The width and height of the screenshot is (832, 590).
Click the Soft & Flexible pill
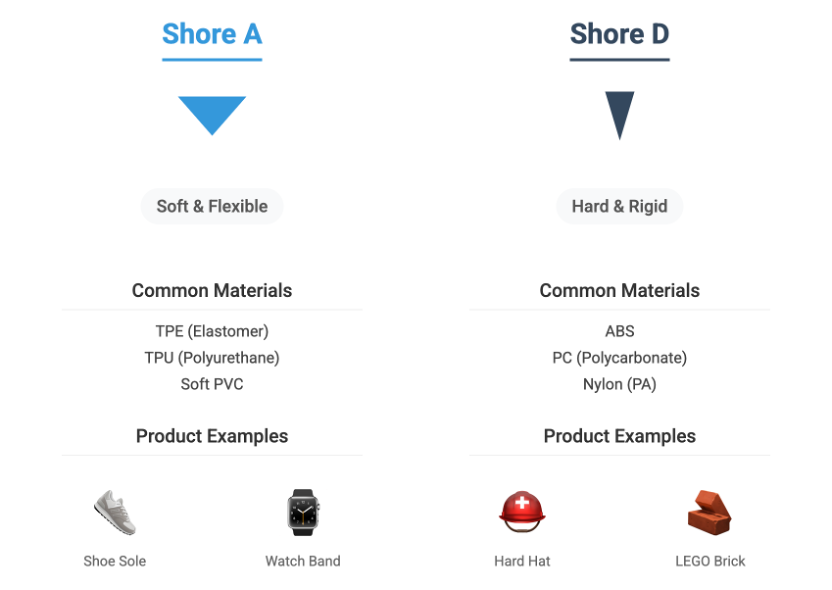coord(212,206)
